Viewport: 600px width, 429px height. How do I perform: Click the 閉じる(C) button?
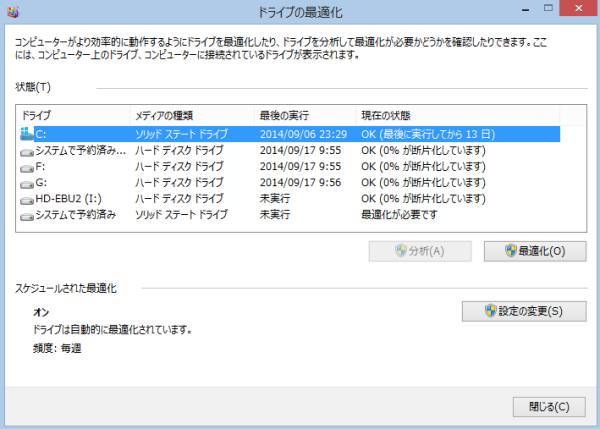coord(541,406)
